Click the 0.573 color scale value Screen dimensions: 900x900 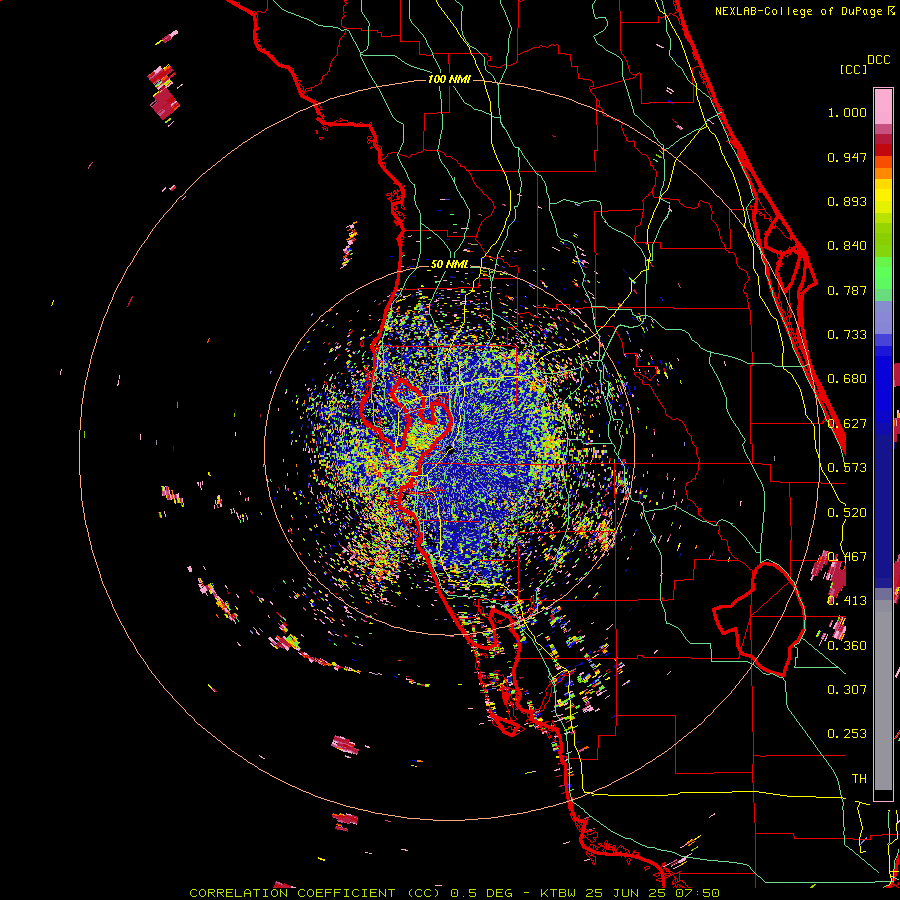click(847, 468)
